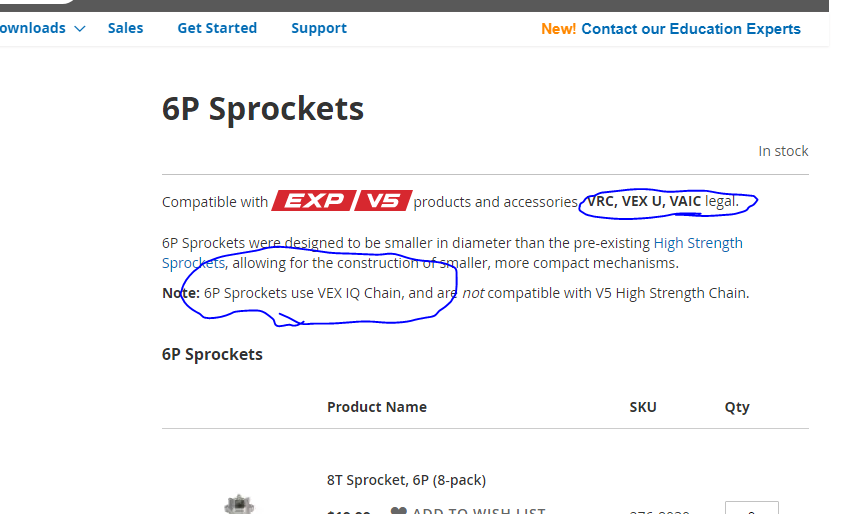Click the heart wish list icon
This screenshot has width=864, height=514.
[x=398, y=511]
